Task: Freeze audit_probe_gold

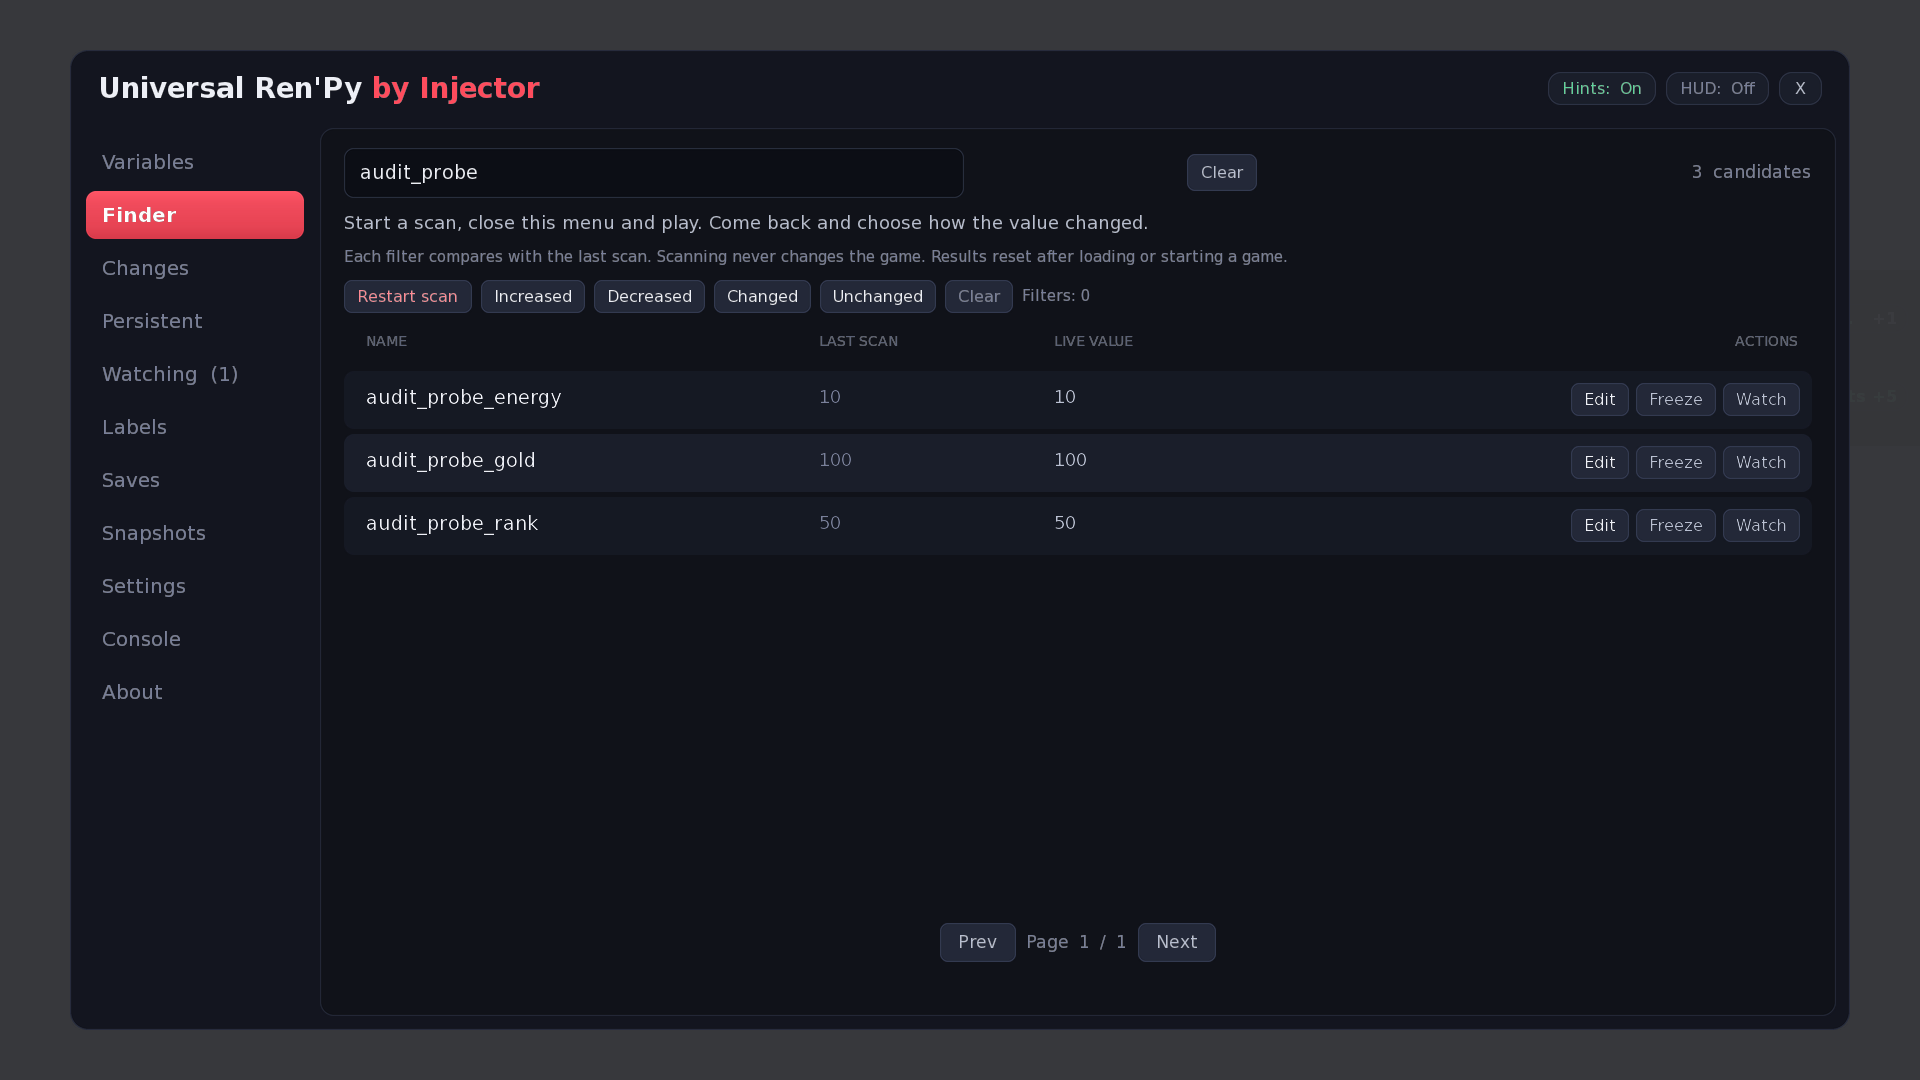Action: point(1675,463)
